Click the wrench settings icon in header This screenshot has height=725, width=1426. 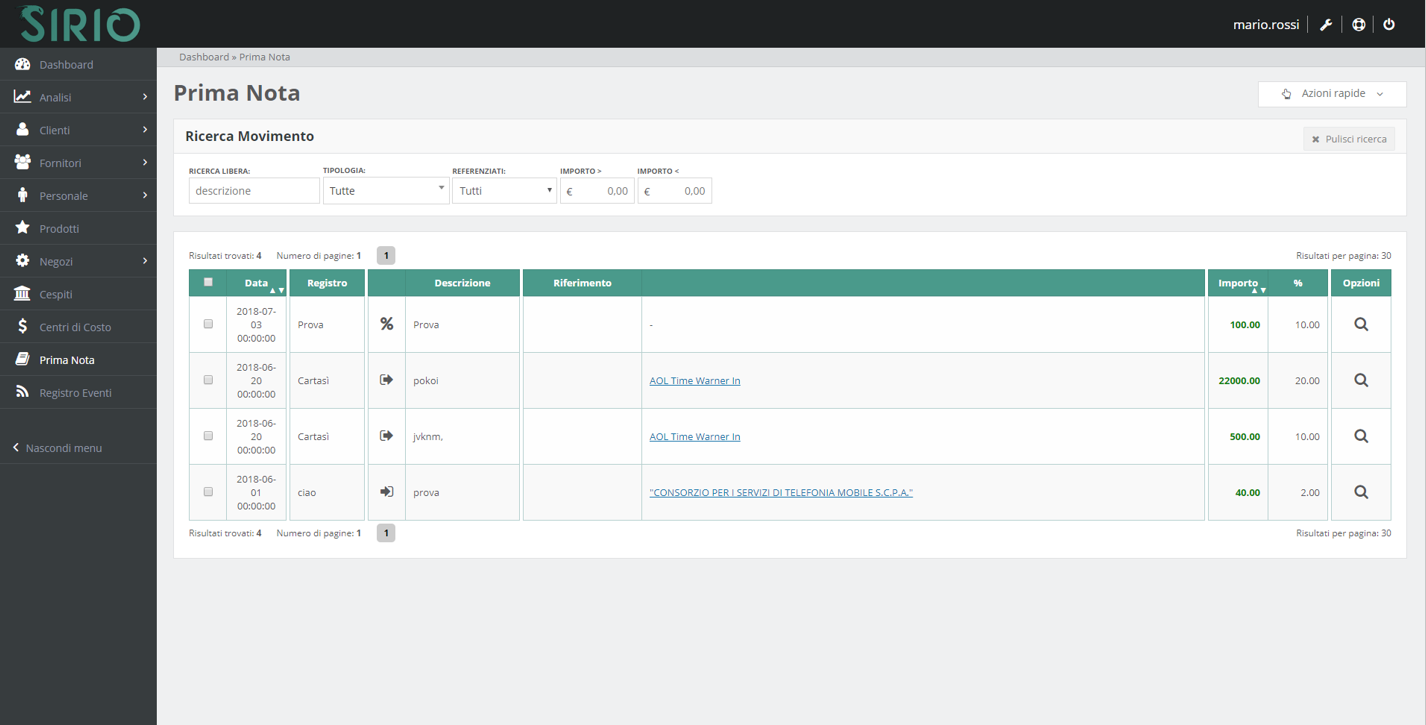click(x=1325, y=25)
